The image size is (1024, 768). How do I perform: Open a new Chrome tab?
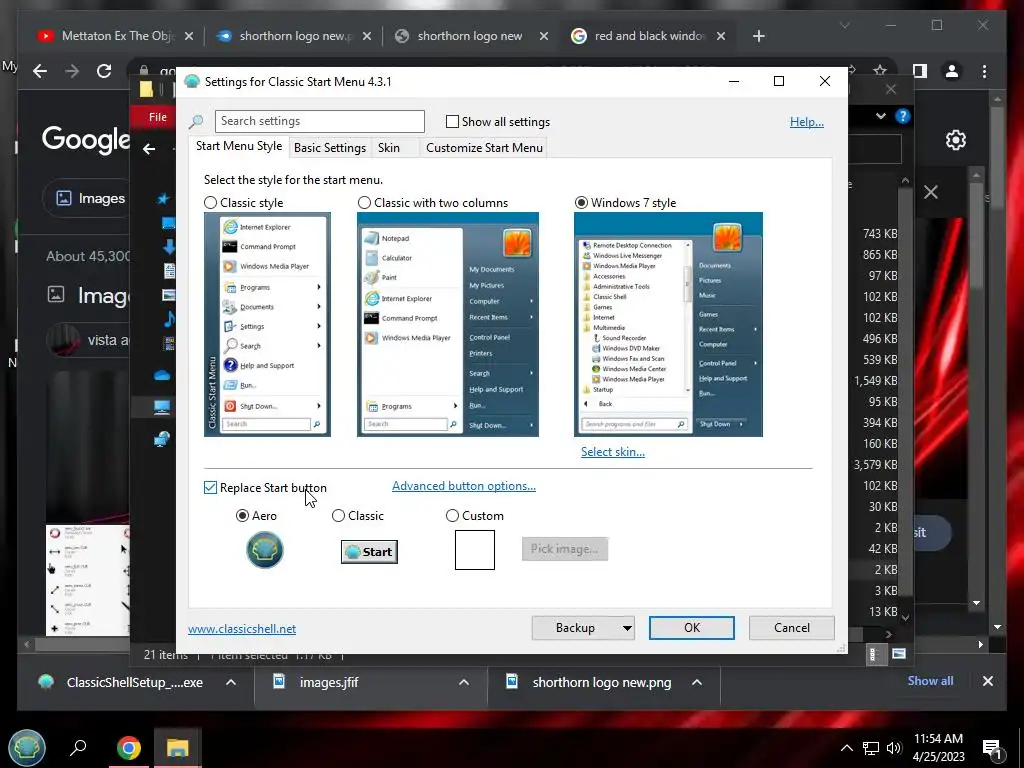[x=758, y=37]
